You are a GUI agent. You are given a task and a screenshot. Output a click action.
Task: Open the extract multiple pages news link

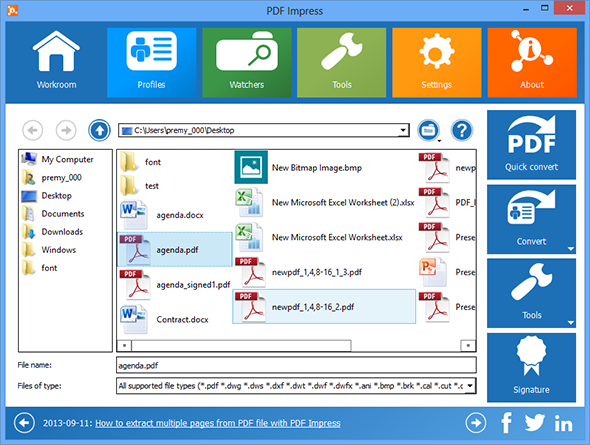217,423
